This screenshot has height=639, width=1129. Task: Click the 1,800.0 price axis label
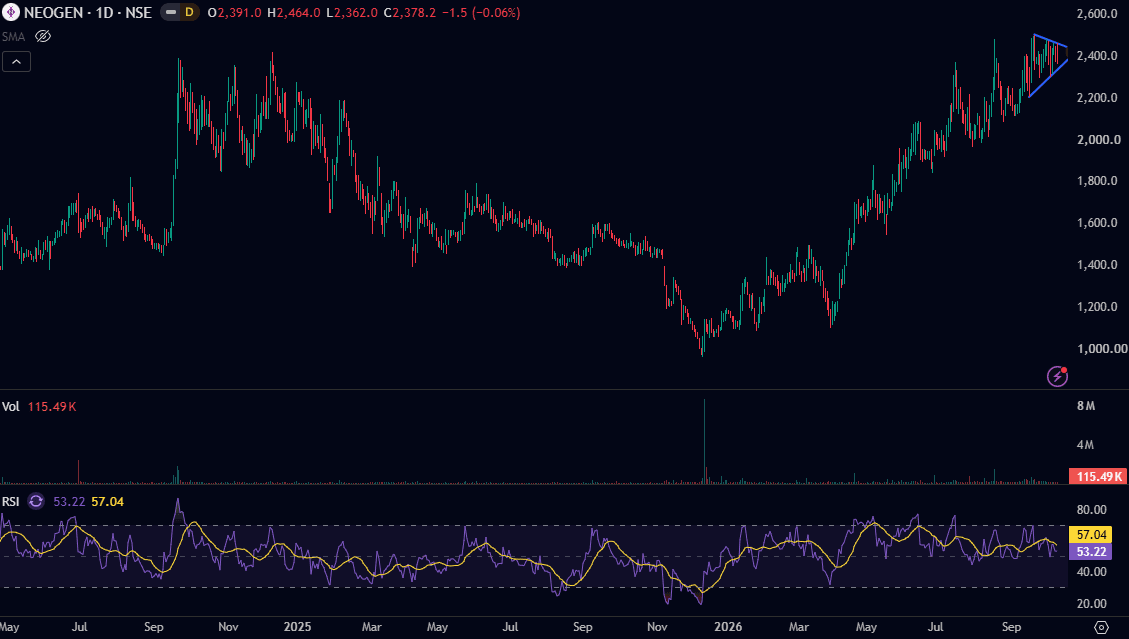pyautogui.click(x=1097, y=181)
